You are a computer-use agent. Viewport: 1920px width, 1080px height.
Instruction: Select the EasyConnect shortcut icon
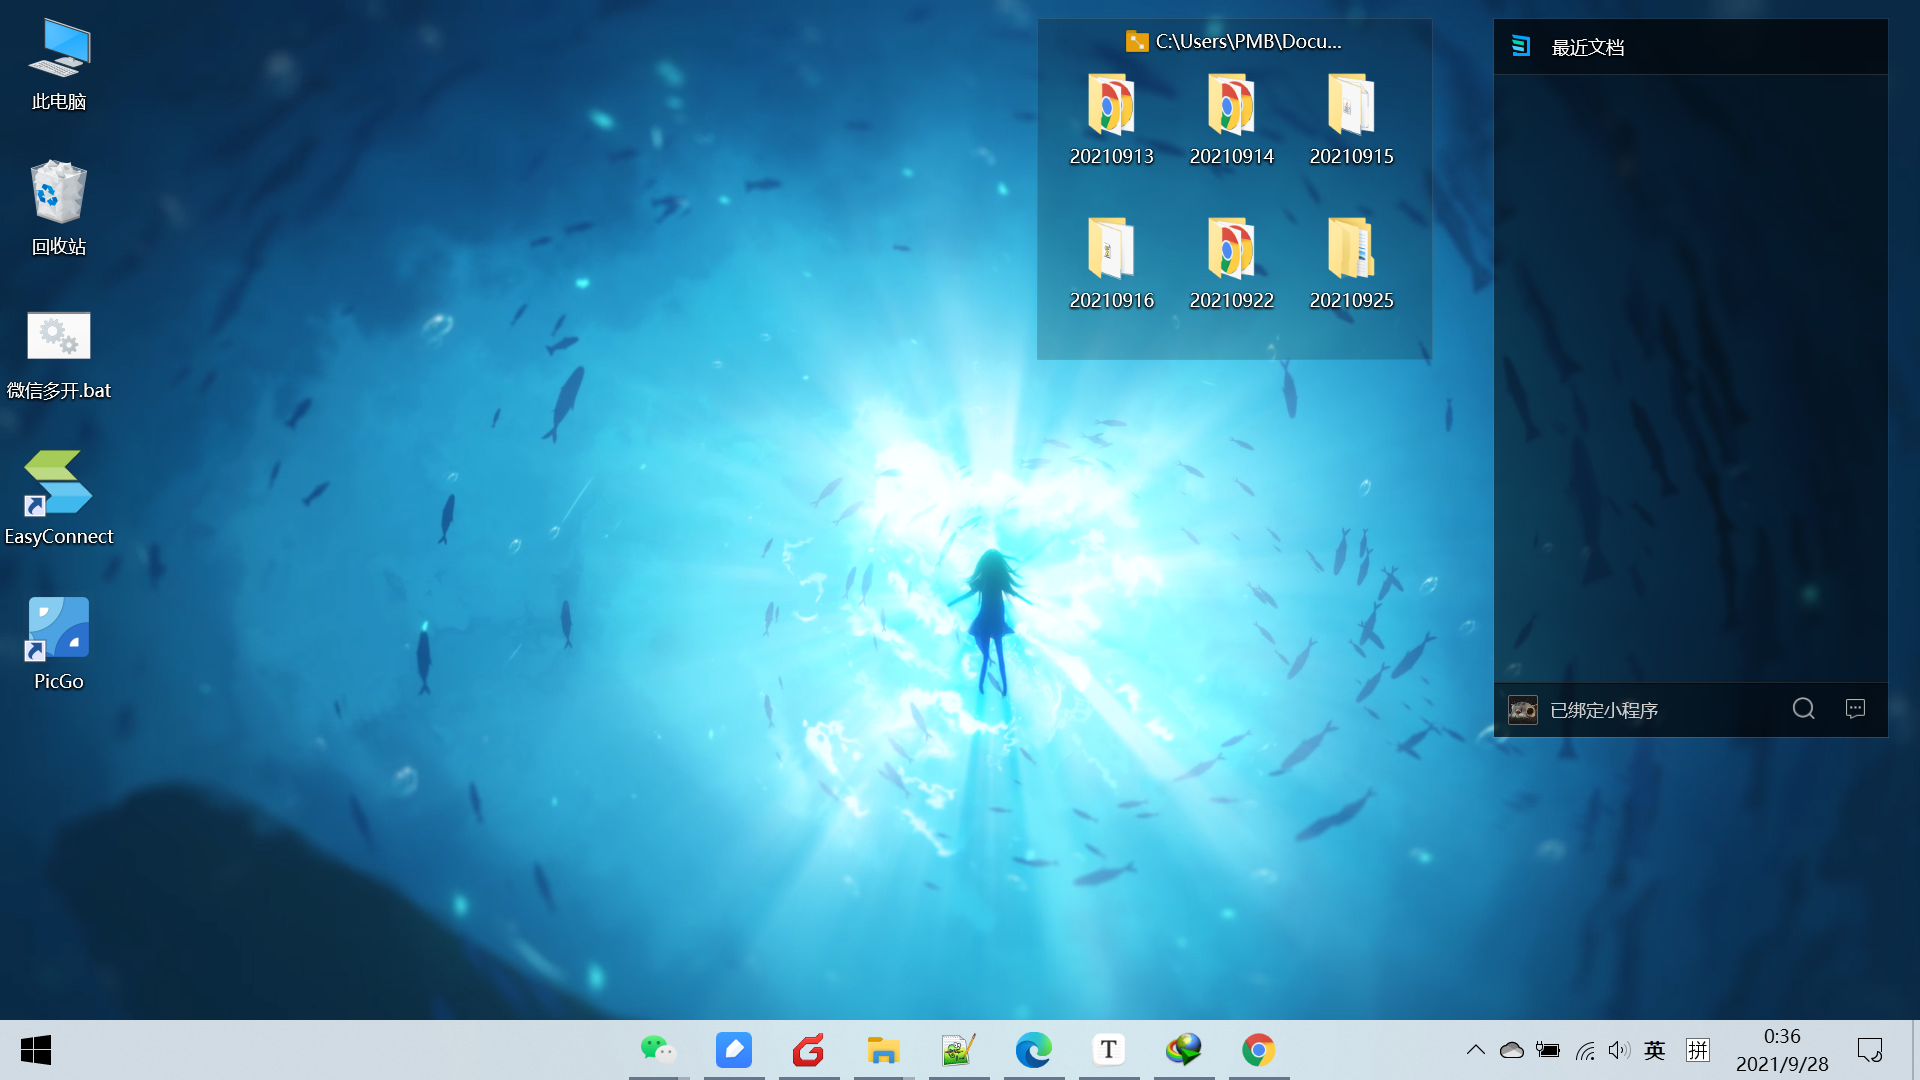[59, 498]
